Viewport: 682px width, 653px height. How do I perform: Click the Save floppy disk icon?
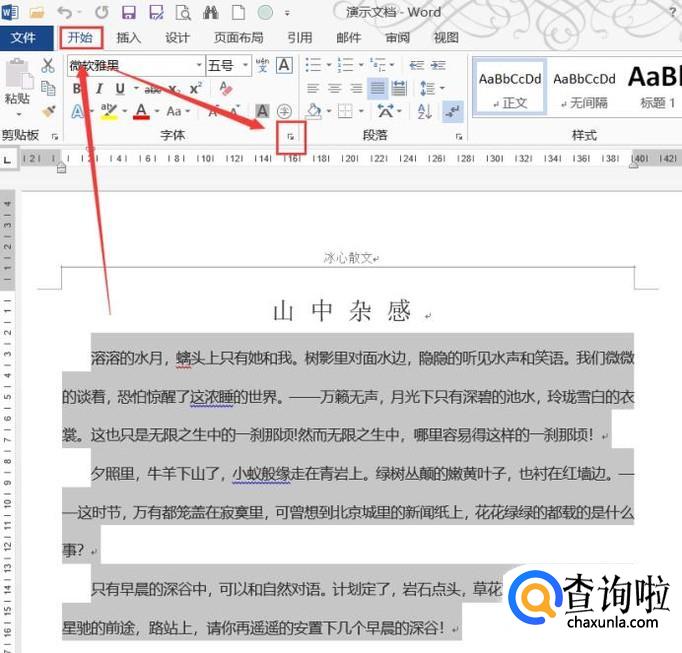[x=129, y=13]
